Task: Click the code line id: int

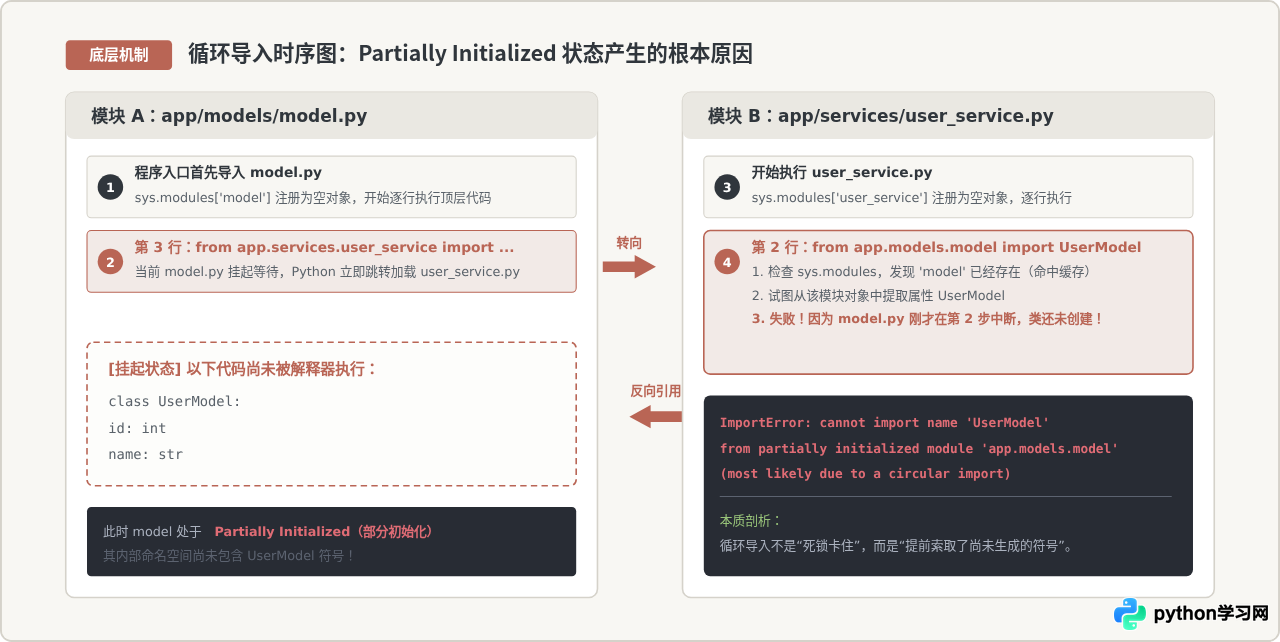Action: (x=137, y=428)
